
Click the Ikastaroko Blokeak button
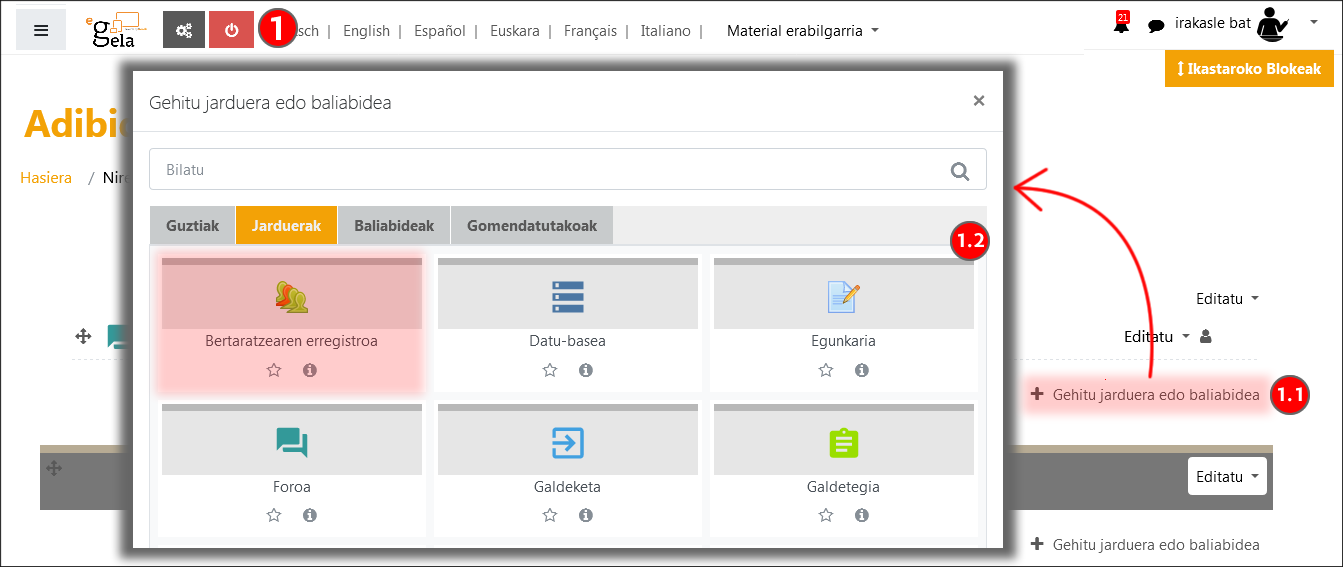pyautogui.click(x=1249, y=69)
